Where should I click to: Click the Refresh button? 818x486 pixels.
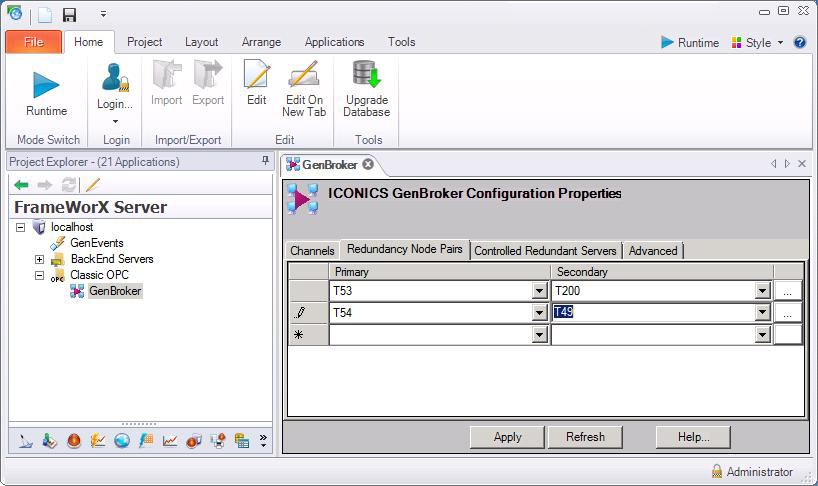click(x=585, y=437)
